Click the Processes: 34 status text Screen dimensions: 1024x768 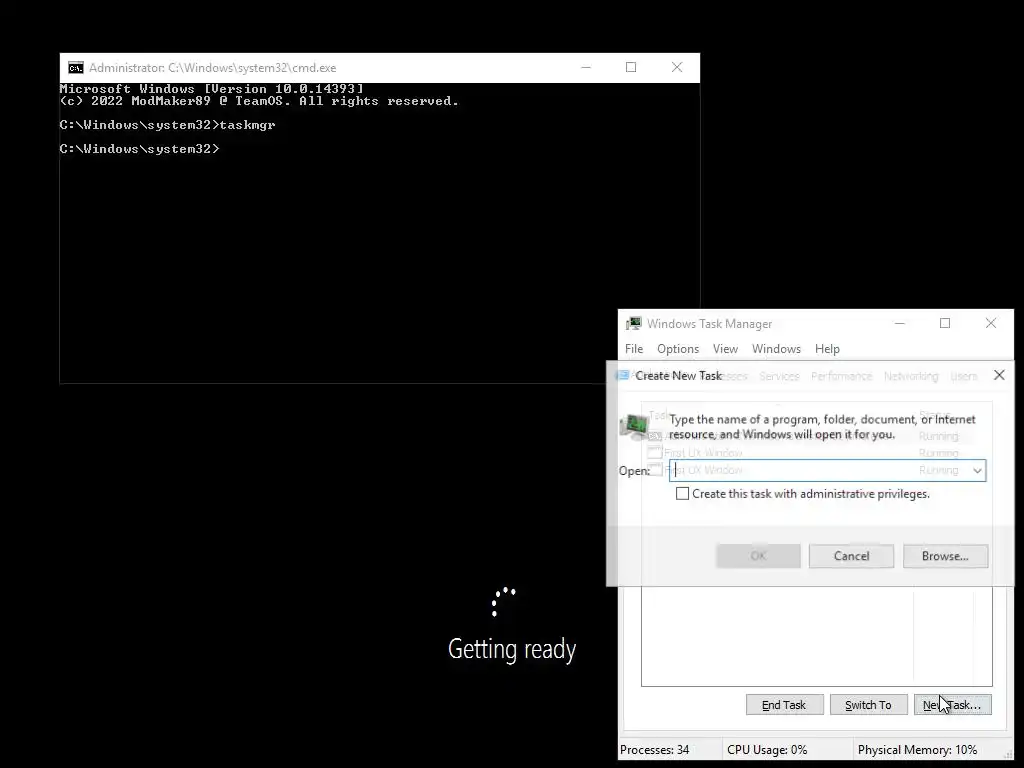click(654, 750)
